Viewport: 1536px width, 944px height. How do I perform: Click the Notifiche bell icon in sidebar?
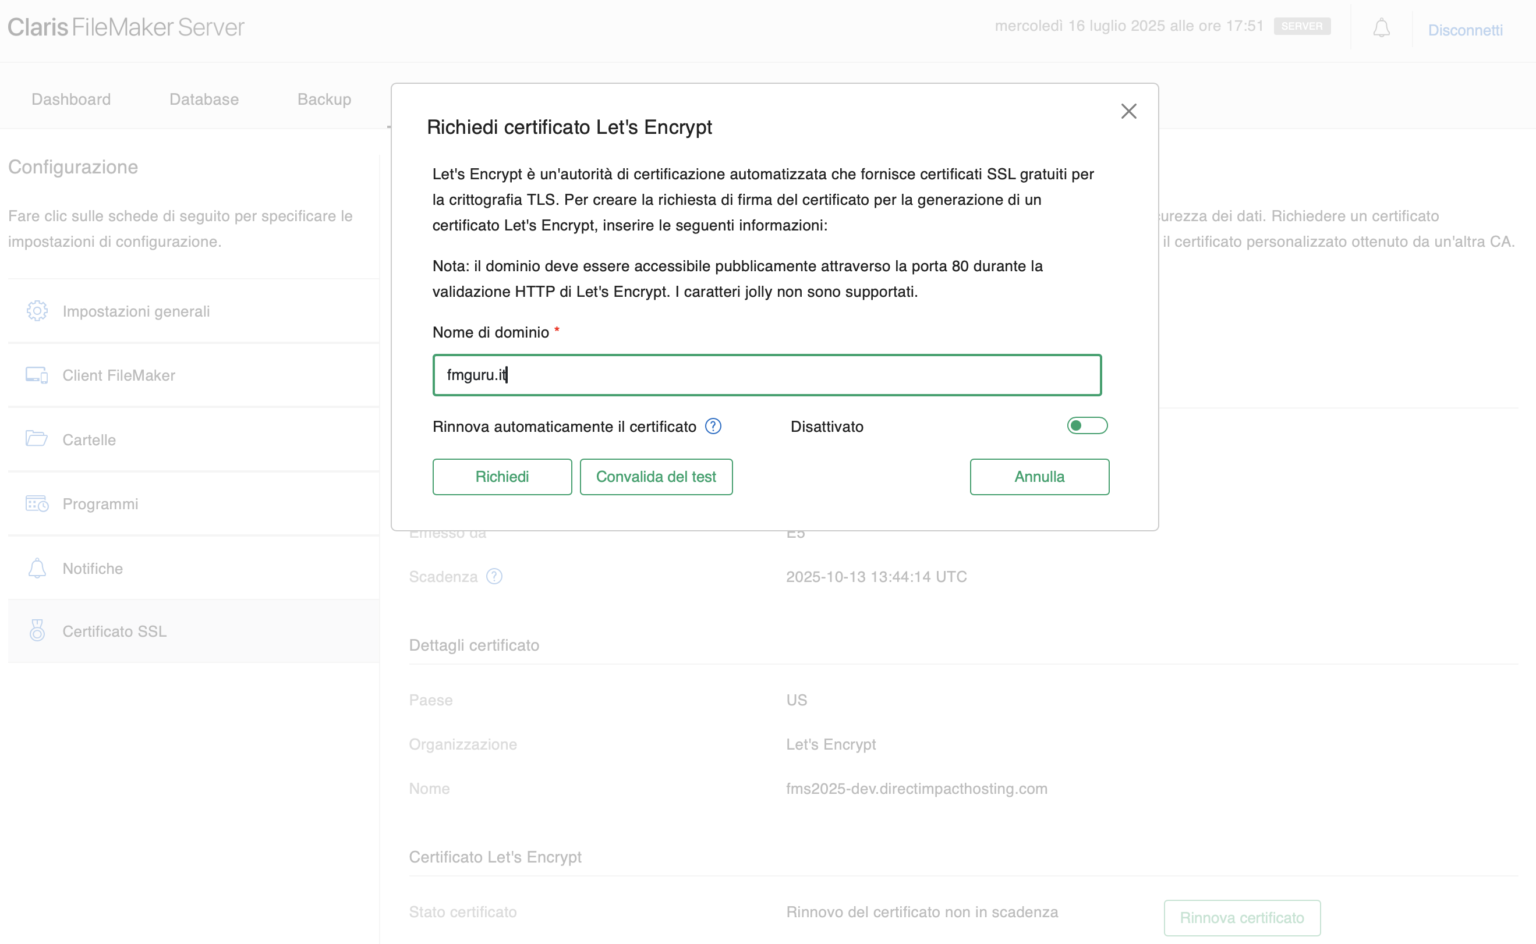[x=37, y=568]
